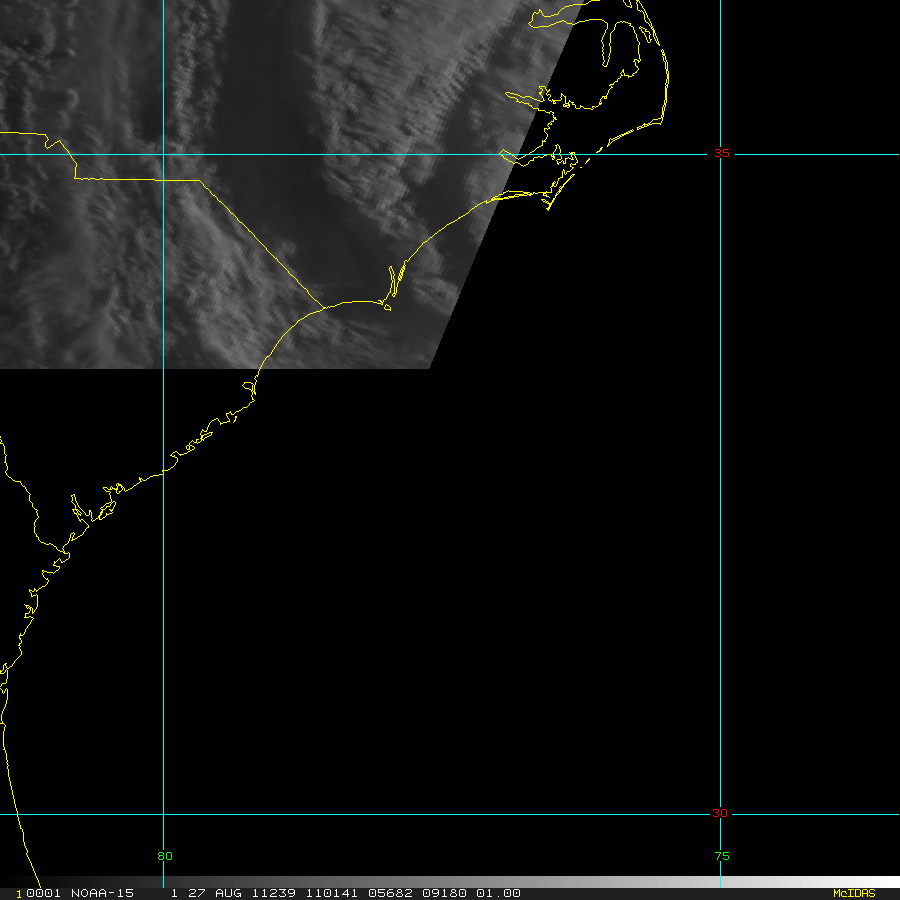Click the yellow McIDAS label

point(853,893)
